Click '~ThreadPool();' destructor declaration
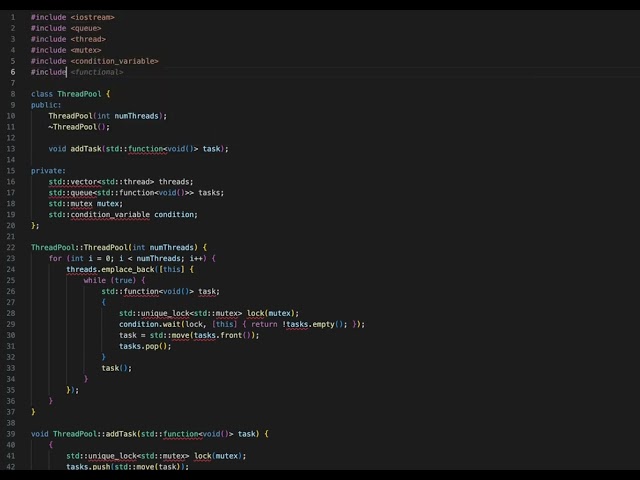Screen dimensions: 640x480 (x=79, y=127)
